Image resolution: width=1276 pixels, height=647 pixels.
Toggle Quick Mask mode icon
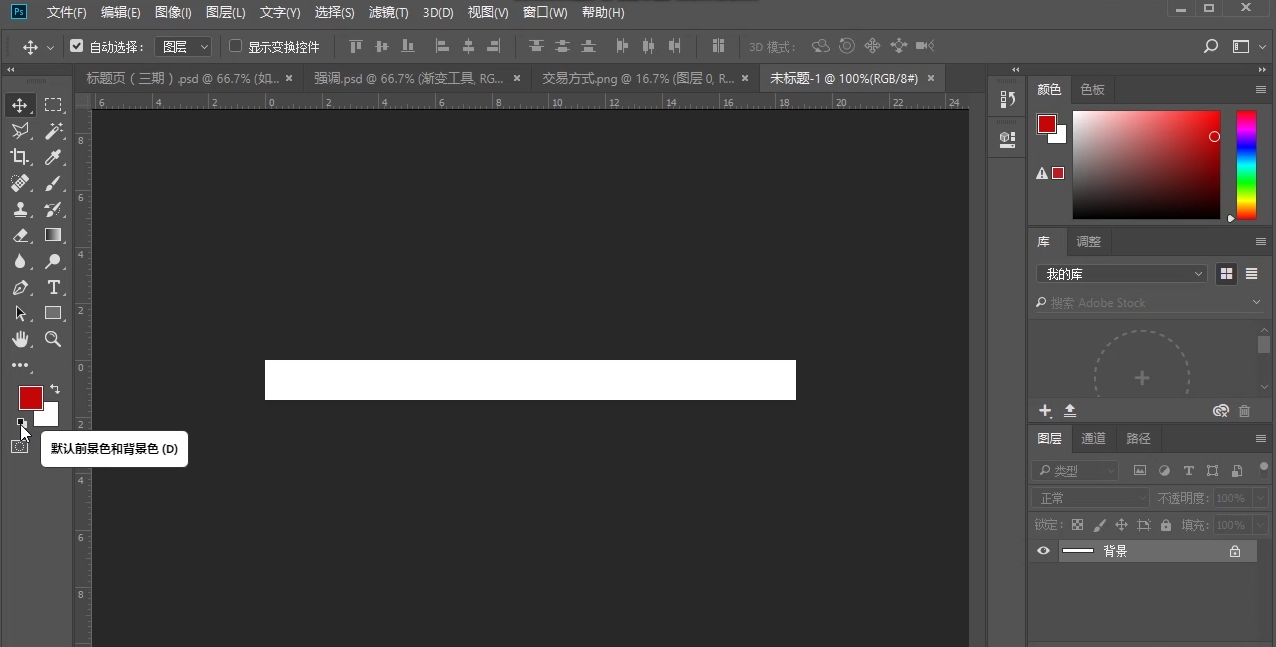coord(19,446)
